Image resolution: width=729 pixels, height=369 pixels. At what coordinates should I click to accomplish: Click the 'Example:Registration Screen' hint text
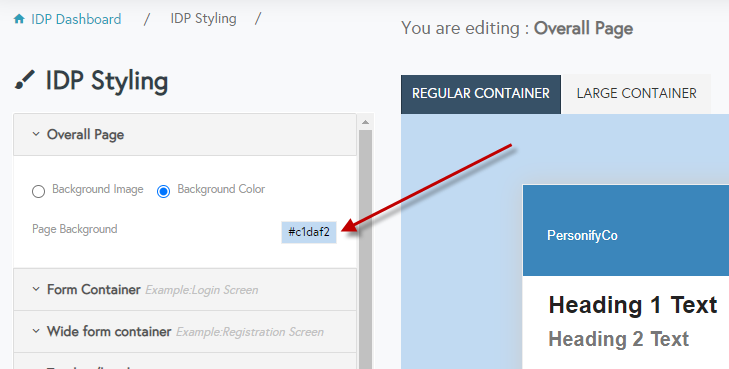click(x=250, y=332)
